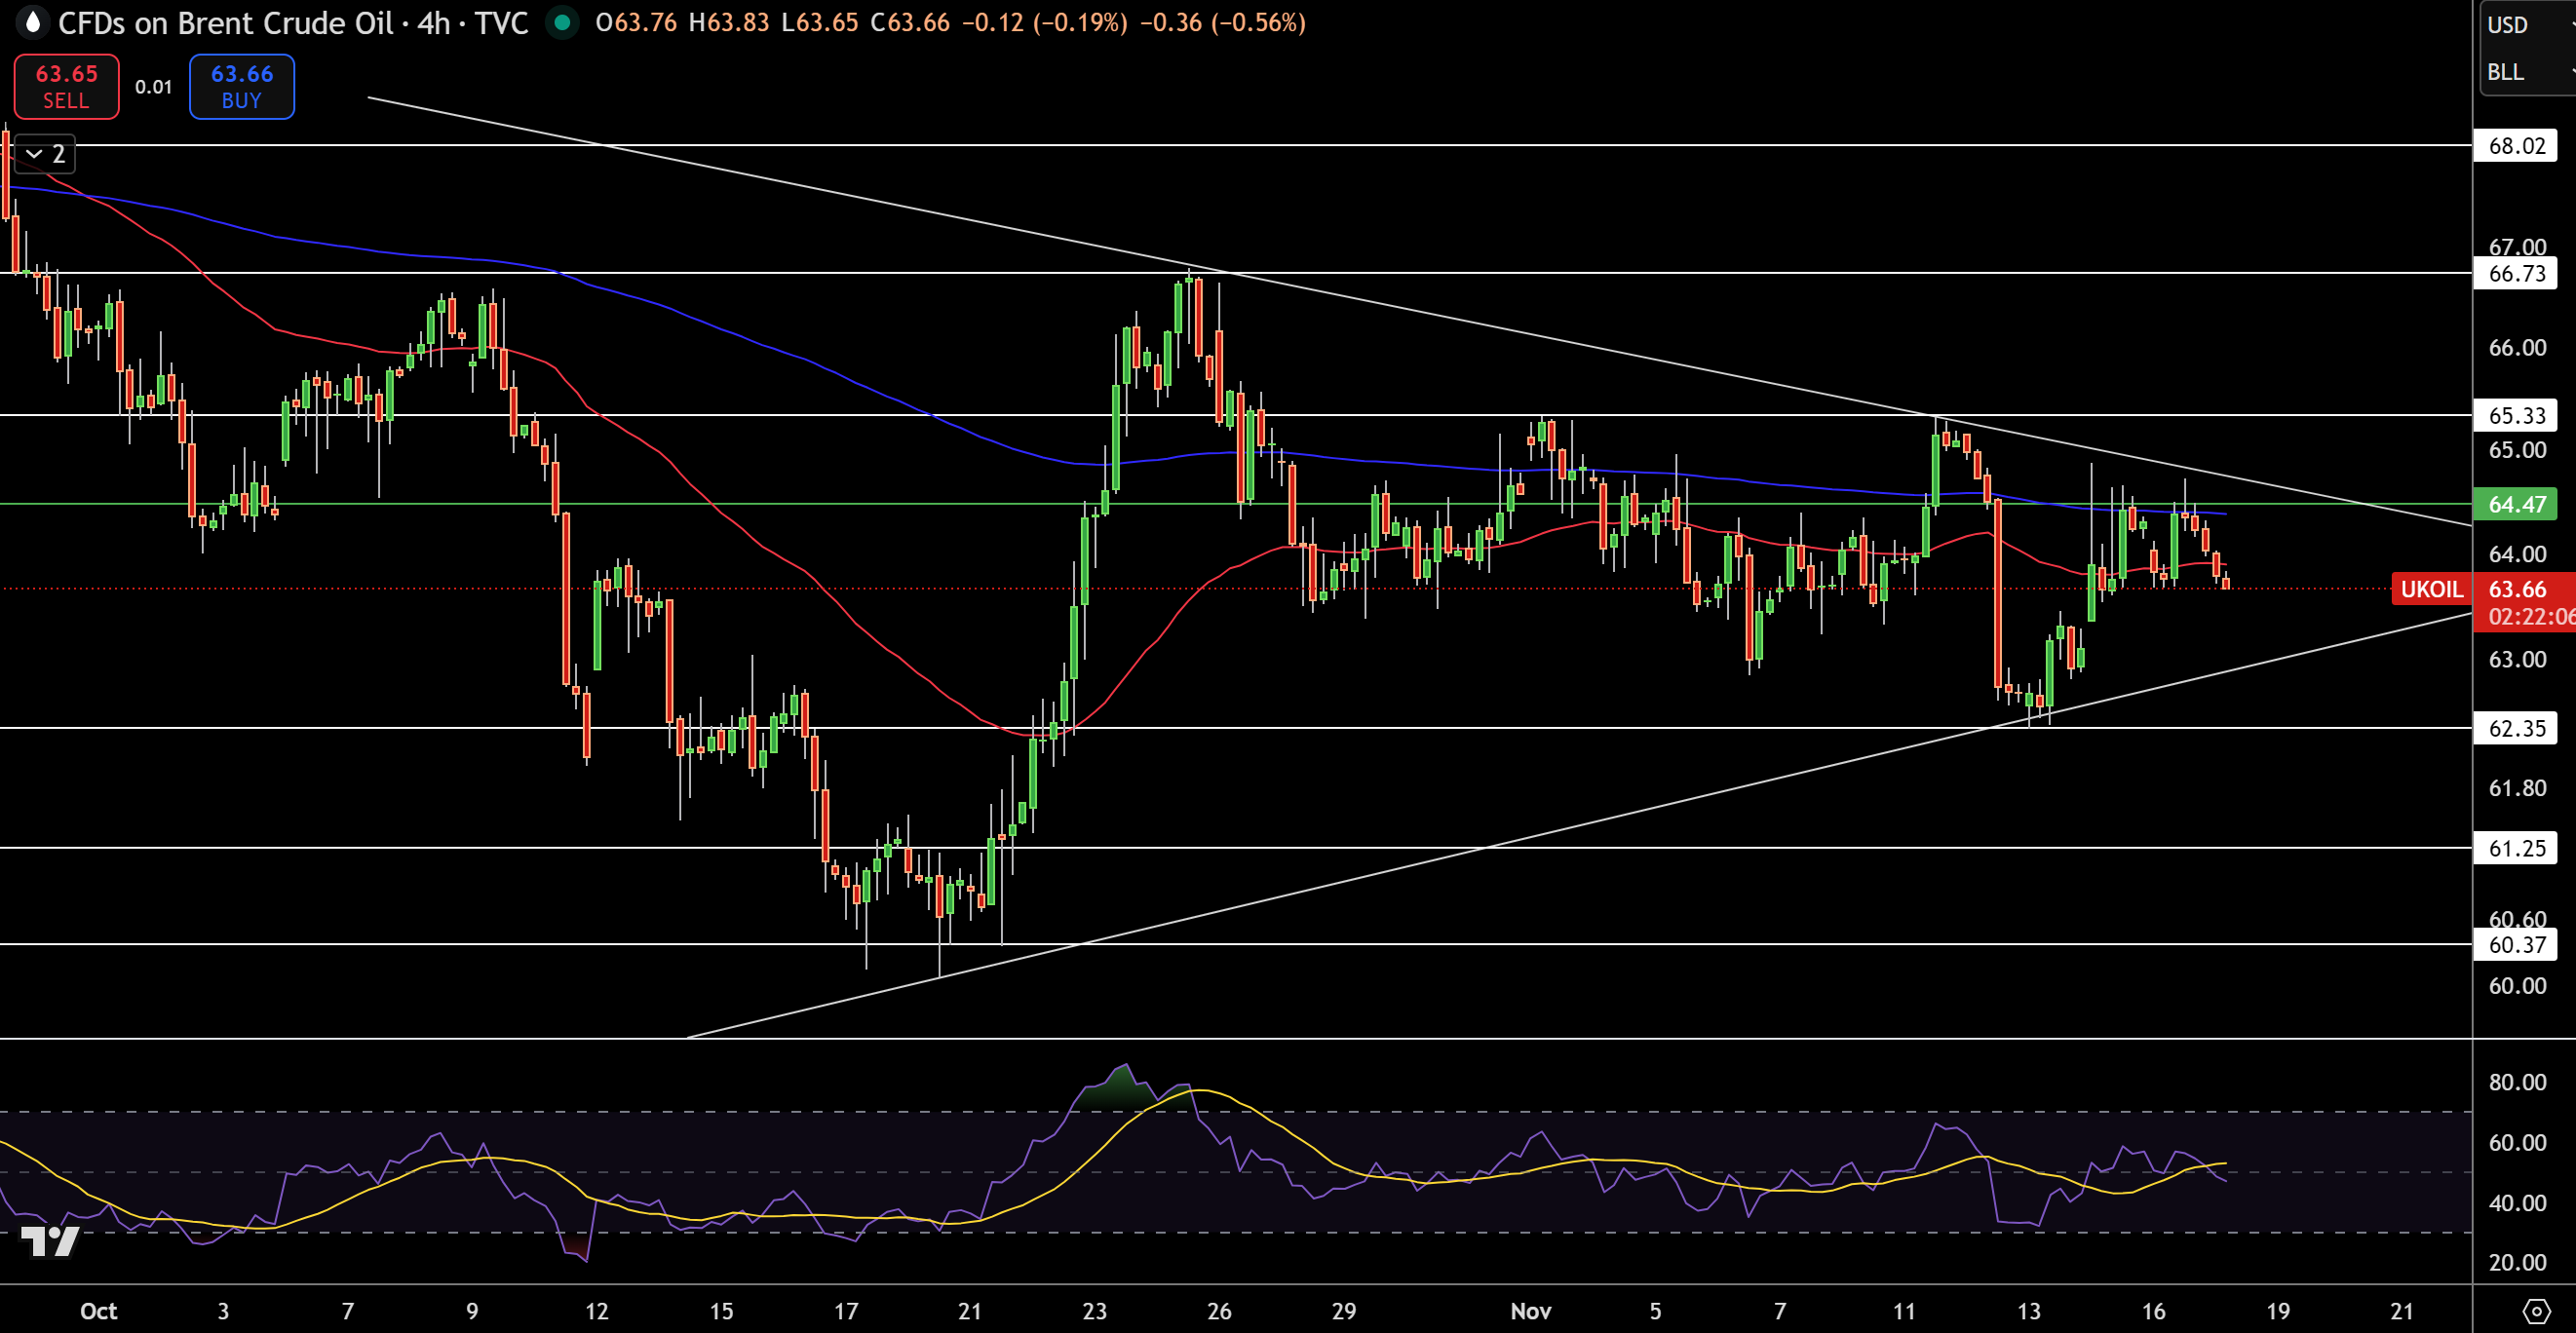Click the Nov date on time axis
The height and width of the screenshot is (1333, 2576).
pyautogui.click(x=1530, y=1311)
